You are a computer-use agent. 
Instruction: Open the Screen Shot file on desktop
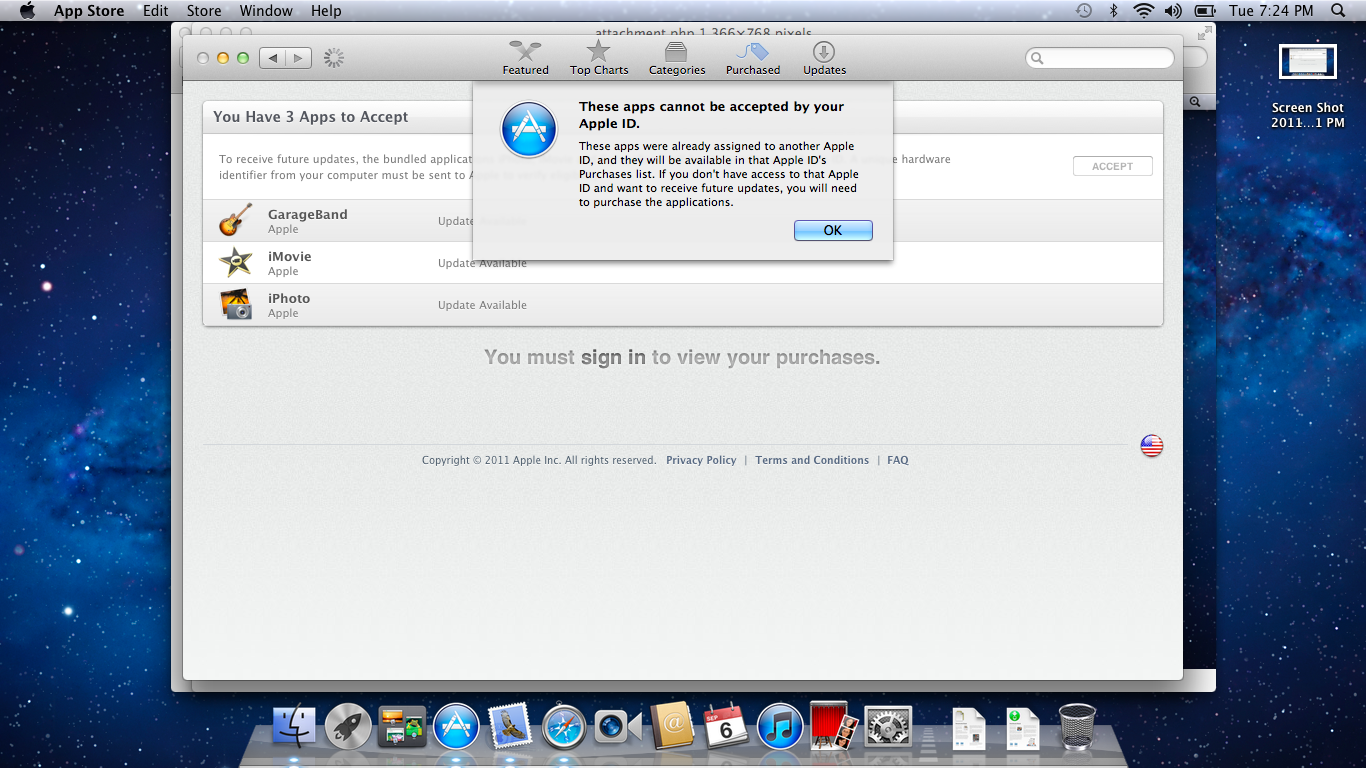click(x=1308, y=86)
